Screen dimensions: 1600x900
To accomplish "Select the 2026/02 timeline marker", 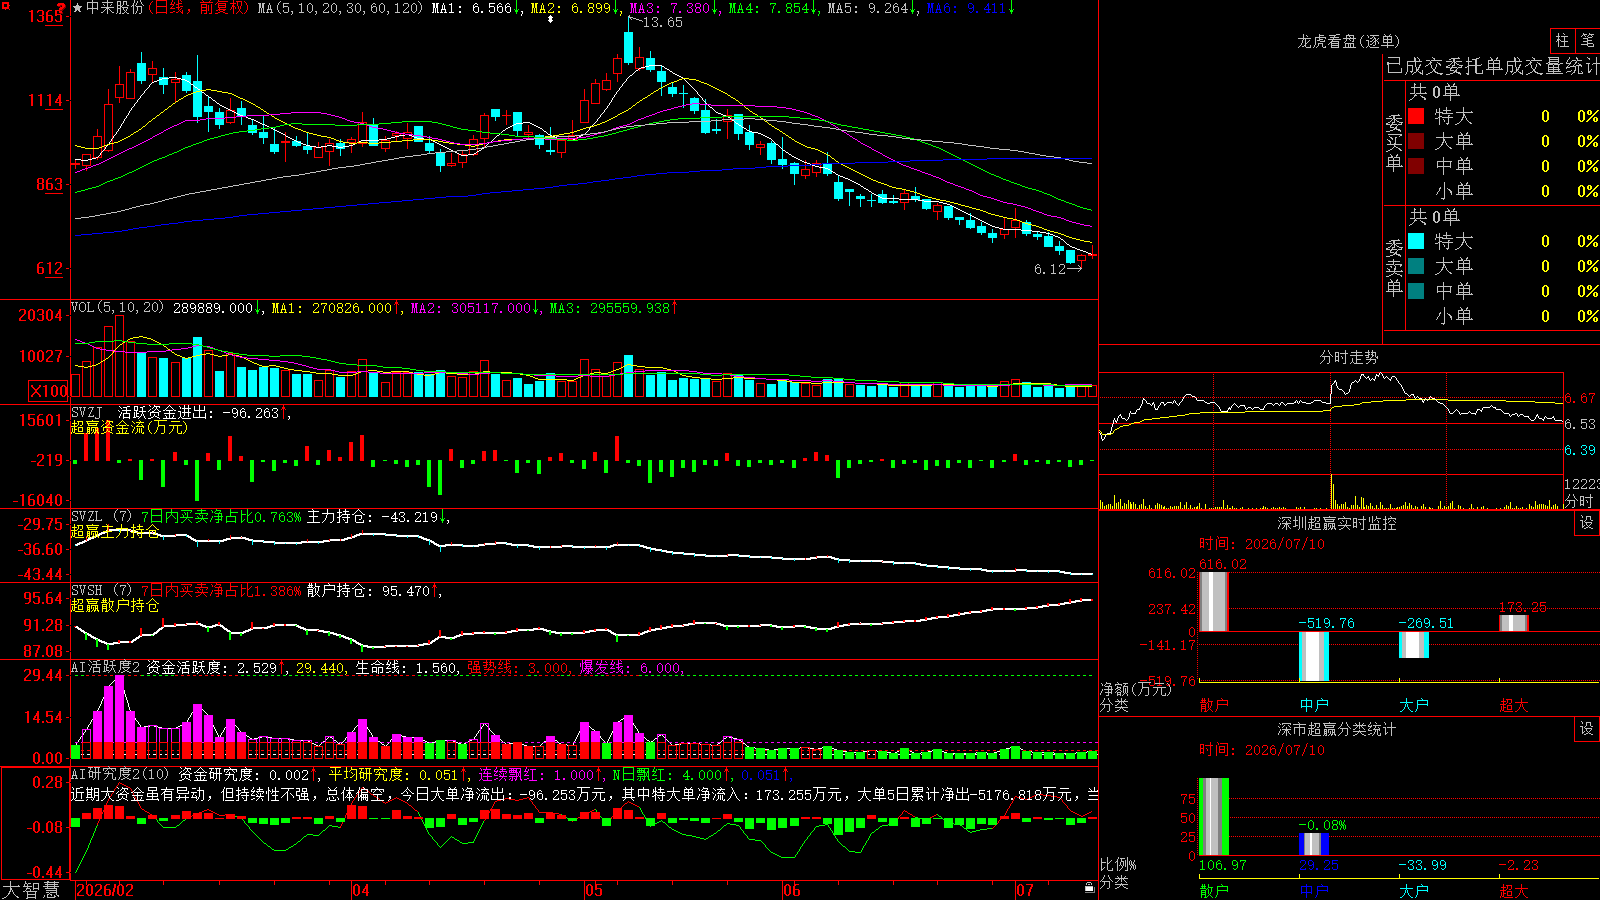I will (x=105, y=890).
